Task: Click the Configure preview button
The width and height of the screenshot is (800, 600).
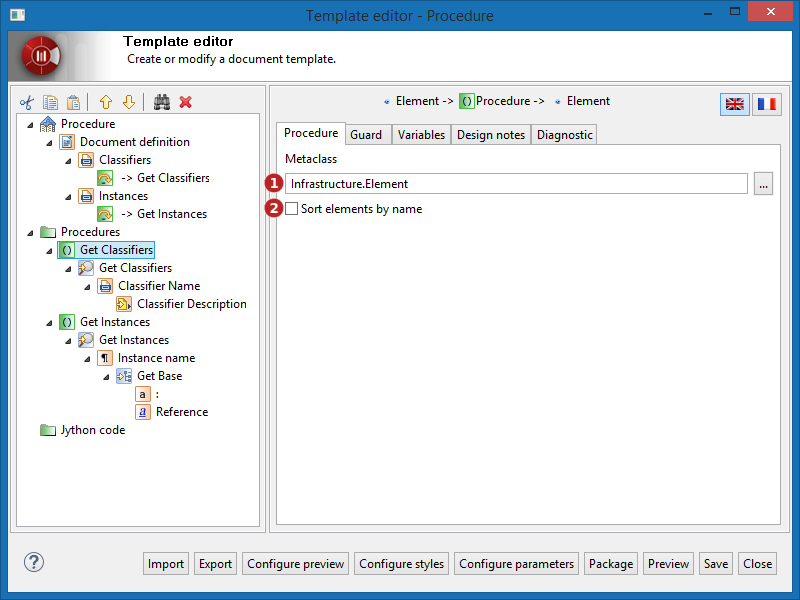Action: pyautogui.click(x=296, y=564)
